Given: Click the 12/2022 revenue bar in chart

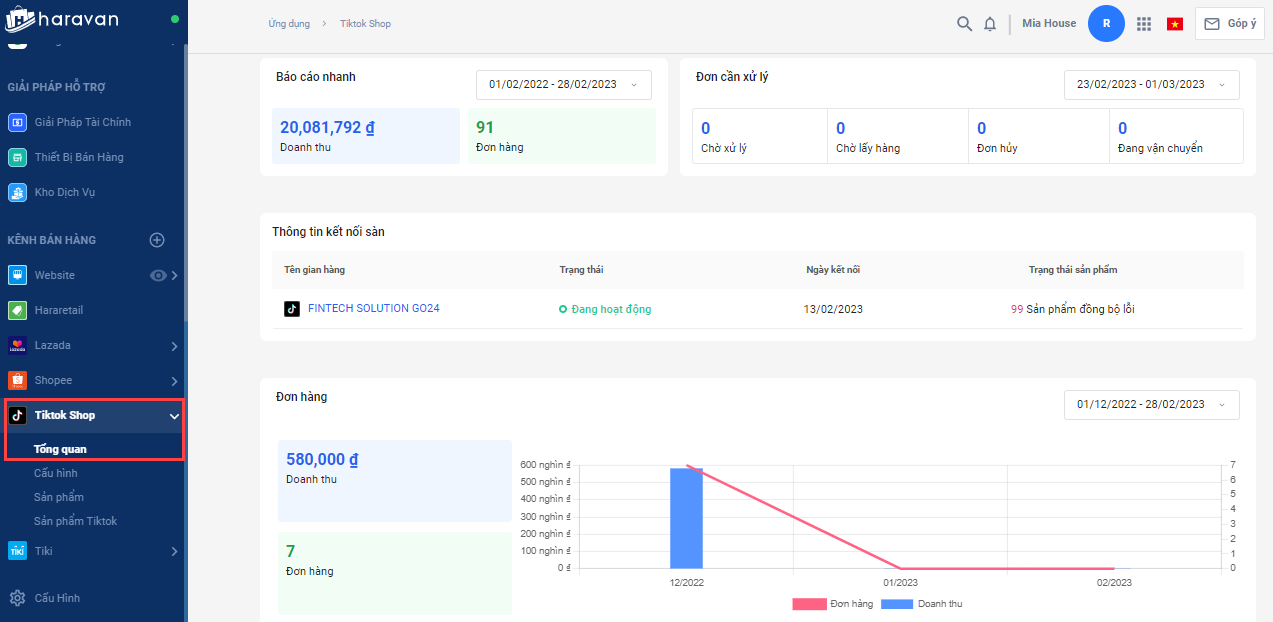Looking at the screenshot, I should click(x=686, y=517).
